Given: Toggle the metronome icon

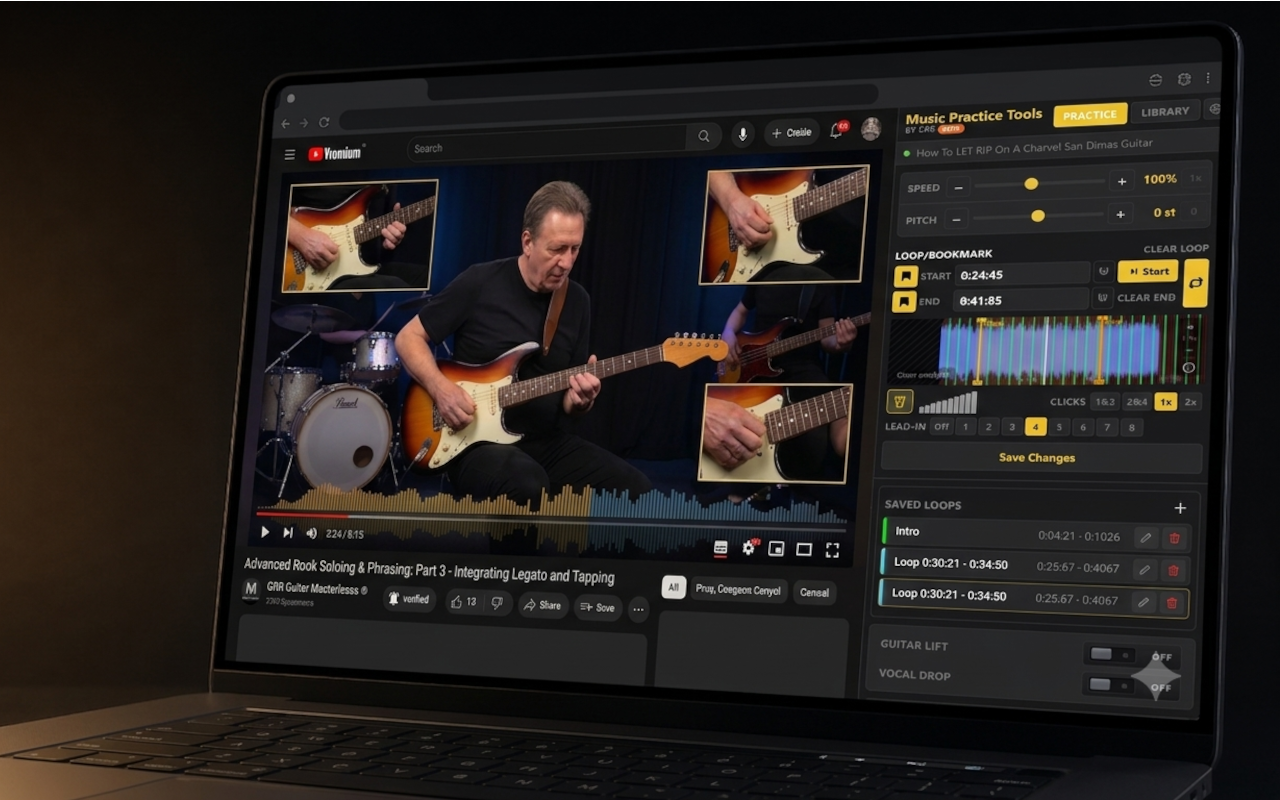Looking at the screenshot, I should 899,401.
